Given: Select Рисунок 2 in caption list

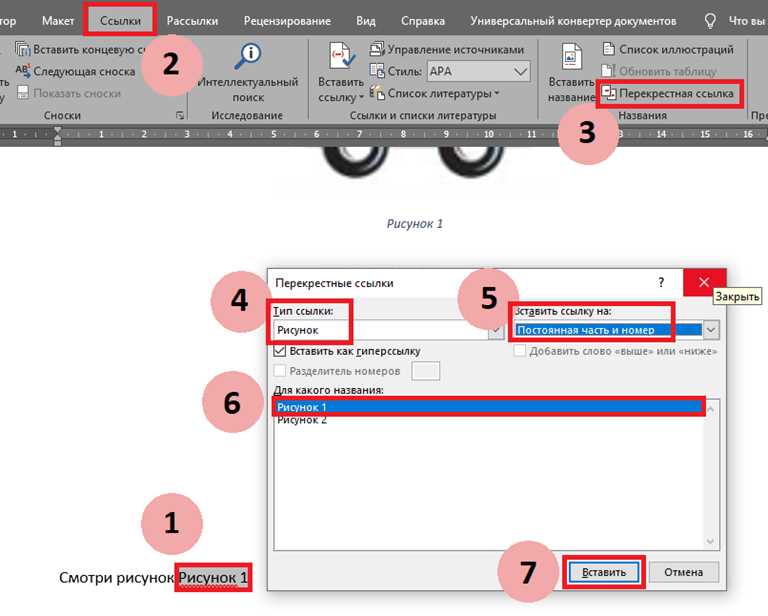Looking at the screenshot, I should 488,420.
